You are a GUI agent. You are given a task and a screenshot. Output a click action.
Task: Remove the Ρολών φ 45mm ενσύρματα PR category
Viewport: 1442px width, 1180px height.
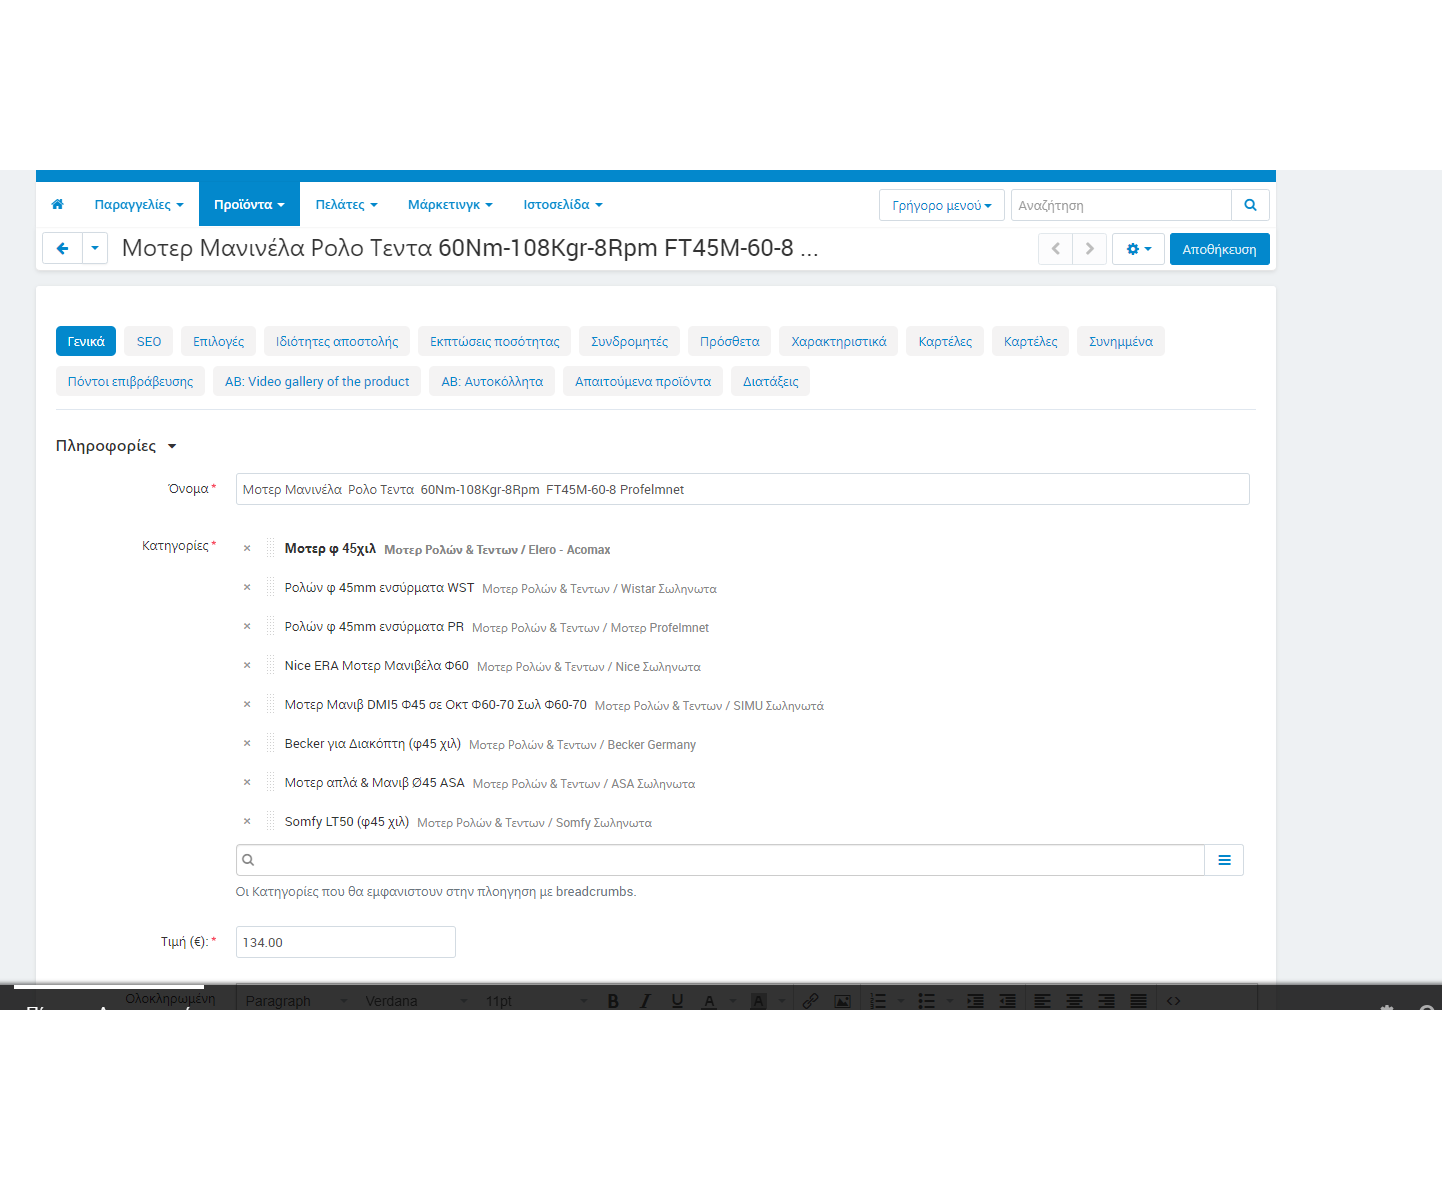(247, 627)
